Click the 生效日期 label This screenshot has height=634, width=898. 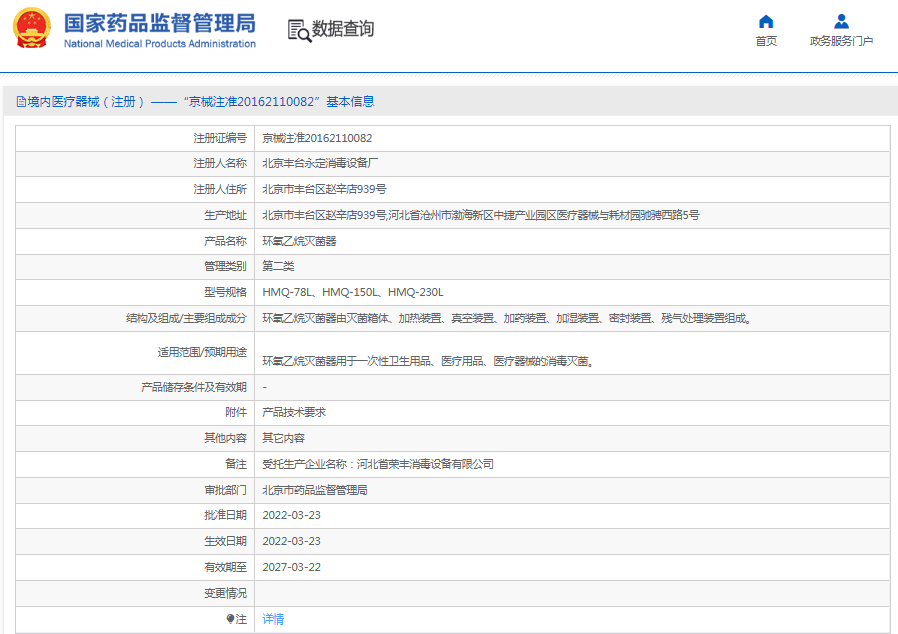coord(225,541)
